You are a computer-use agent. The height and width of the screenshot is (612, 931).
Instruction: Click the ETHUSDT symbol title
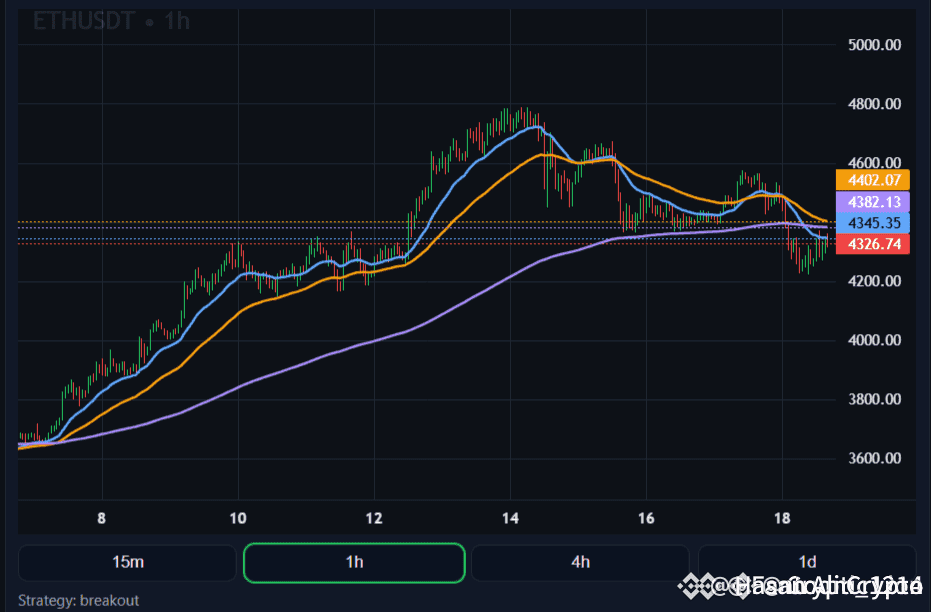tap(84, 21)
